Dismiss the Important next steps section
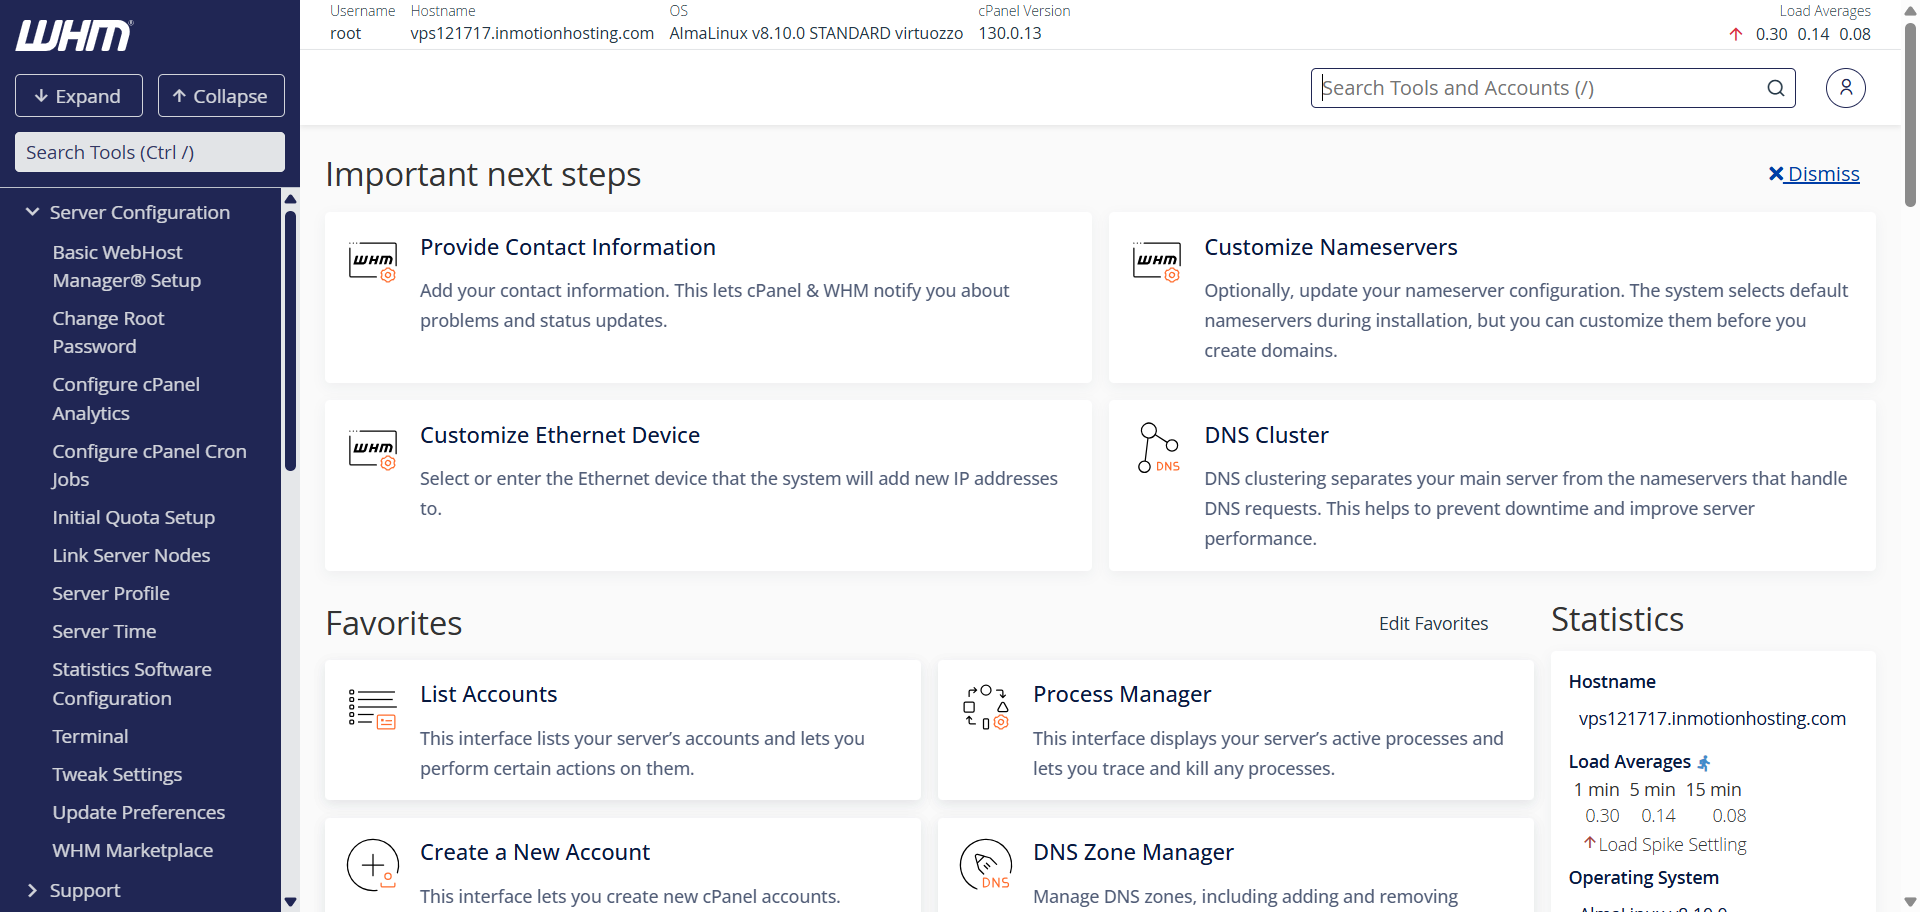 1814,174
